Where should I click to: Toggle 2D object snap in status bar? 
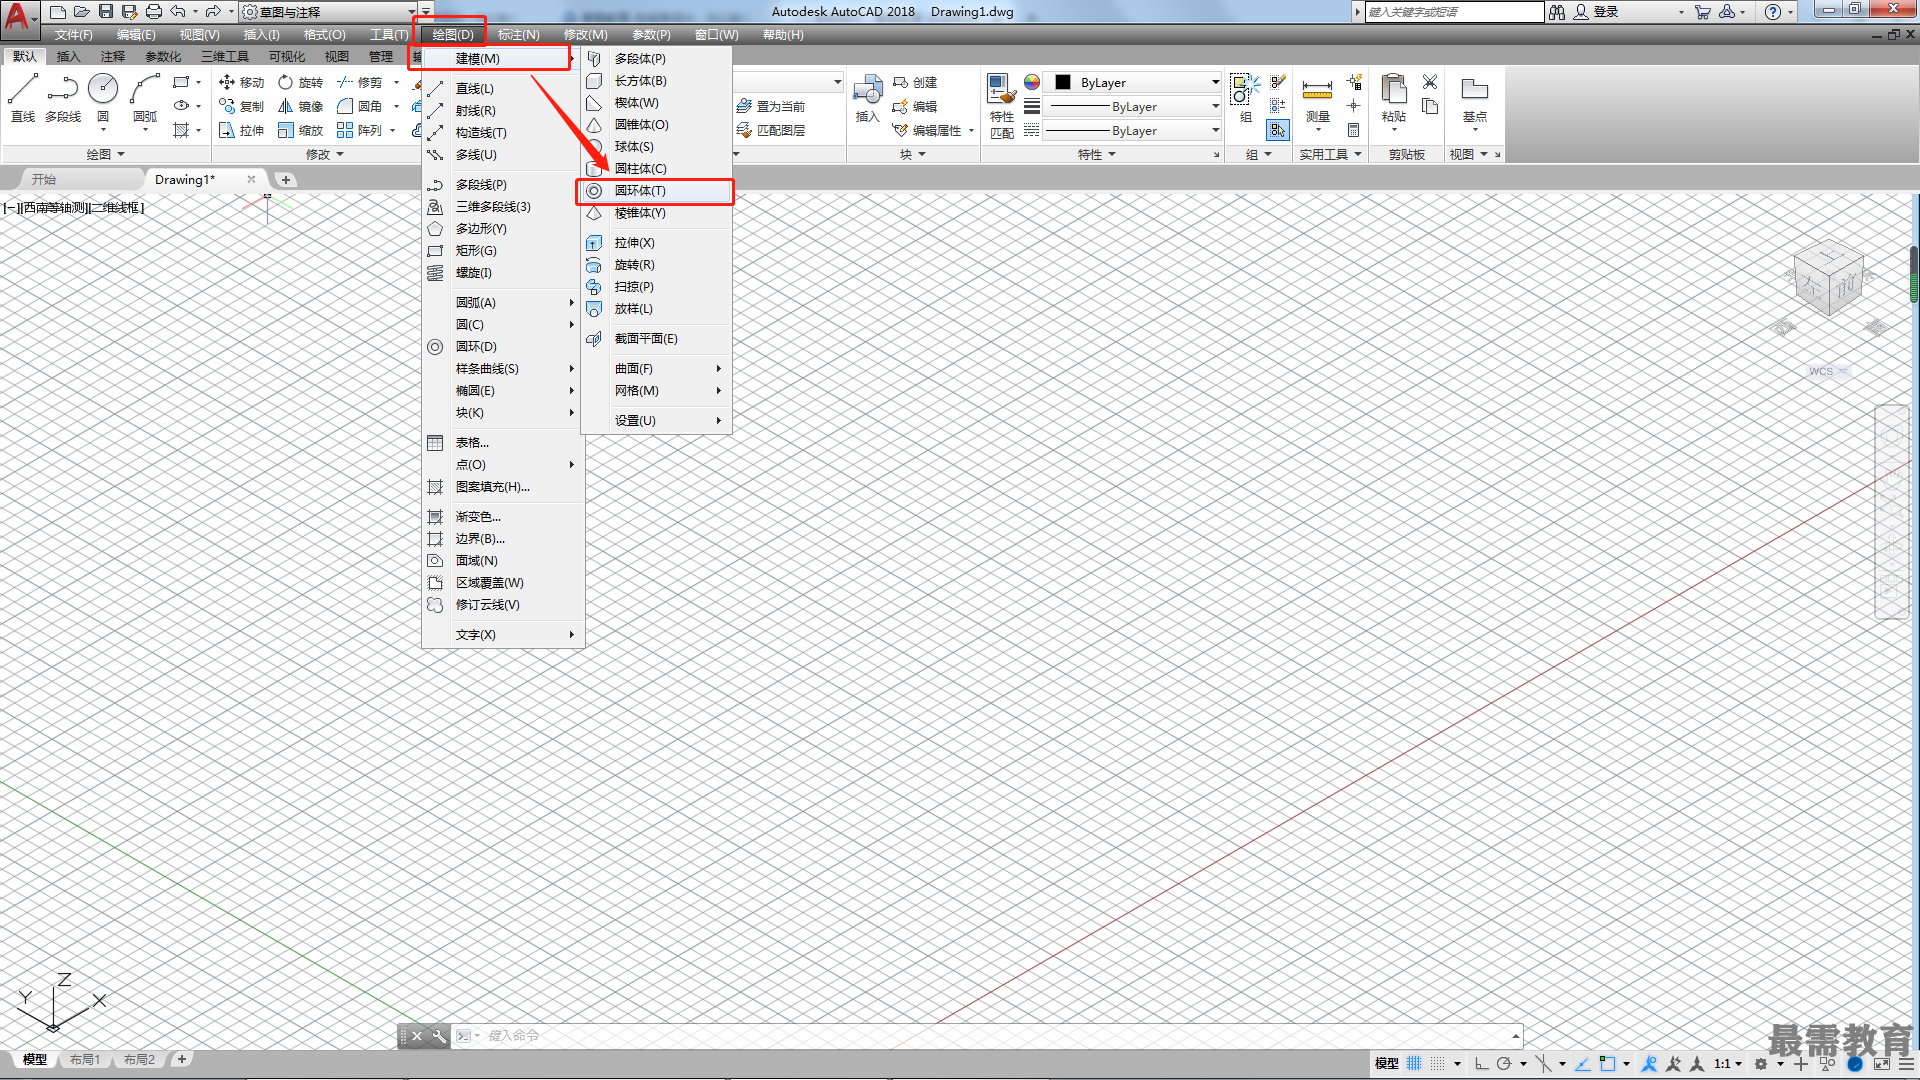[1607, 1063]
